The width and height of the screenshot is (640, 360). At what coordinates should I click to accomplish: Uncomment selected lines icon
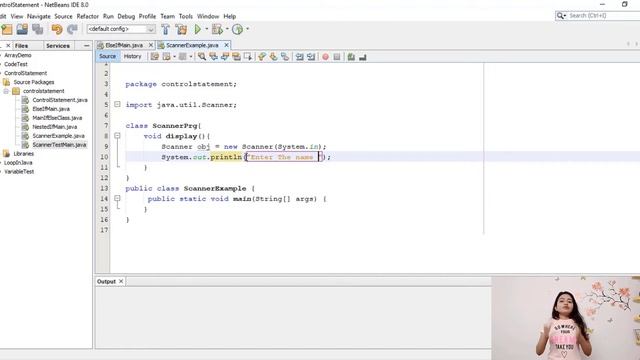click(x=362, y=57)
